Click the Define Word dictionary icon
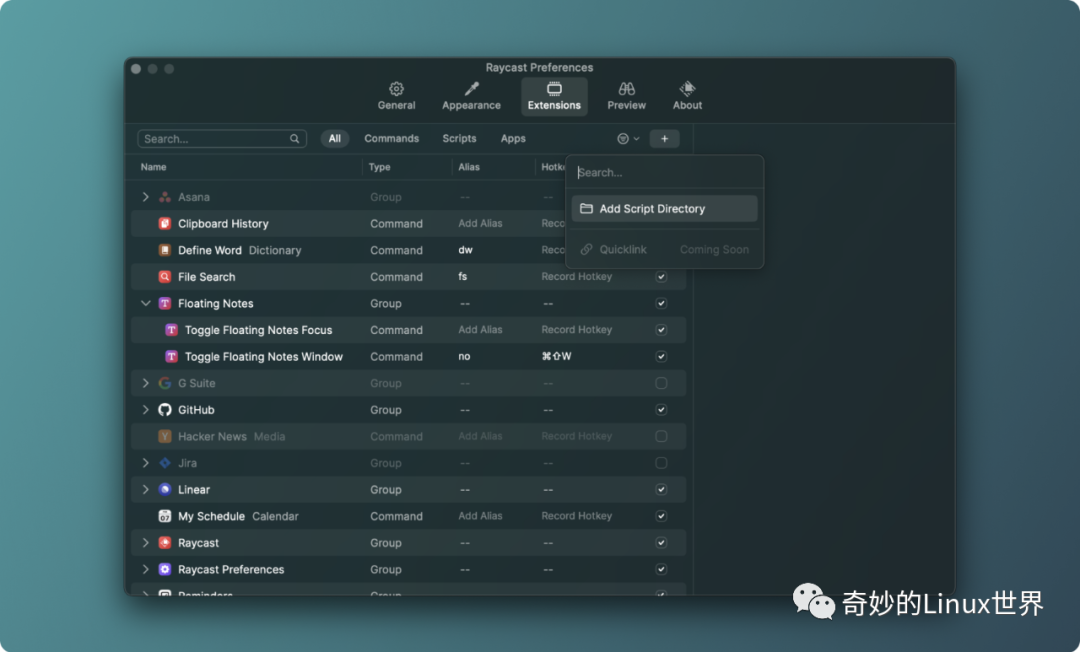Screen dimensions: 1080x652 (x=165, y=250)
